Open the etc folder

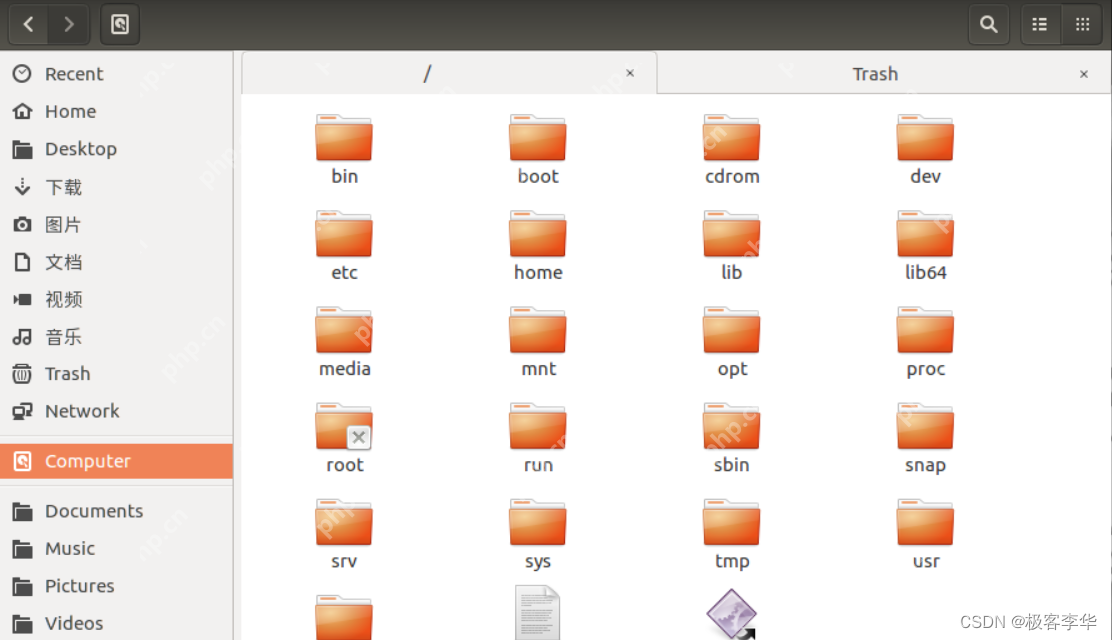(344, 236)
